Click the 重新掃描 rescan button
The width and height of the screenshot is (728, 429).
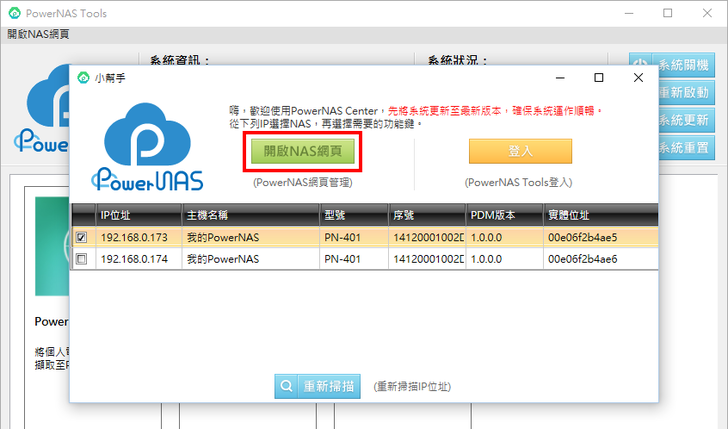pyautogui.click(x=318, y=386)
